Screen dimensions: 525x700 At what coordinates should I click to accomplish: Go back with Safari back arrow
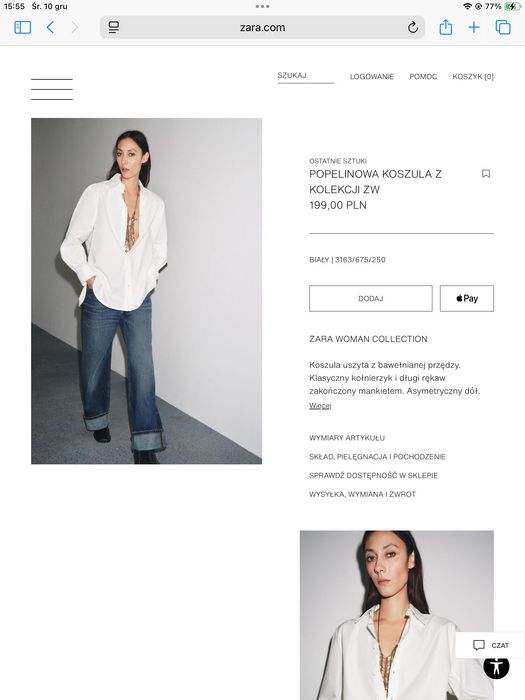coord(50,28)
